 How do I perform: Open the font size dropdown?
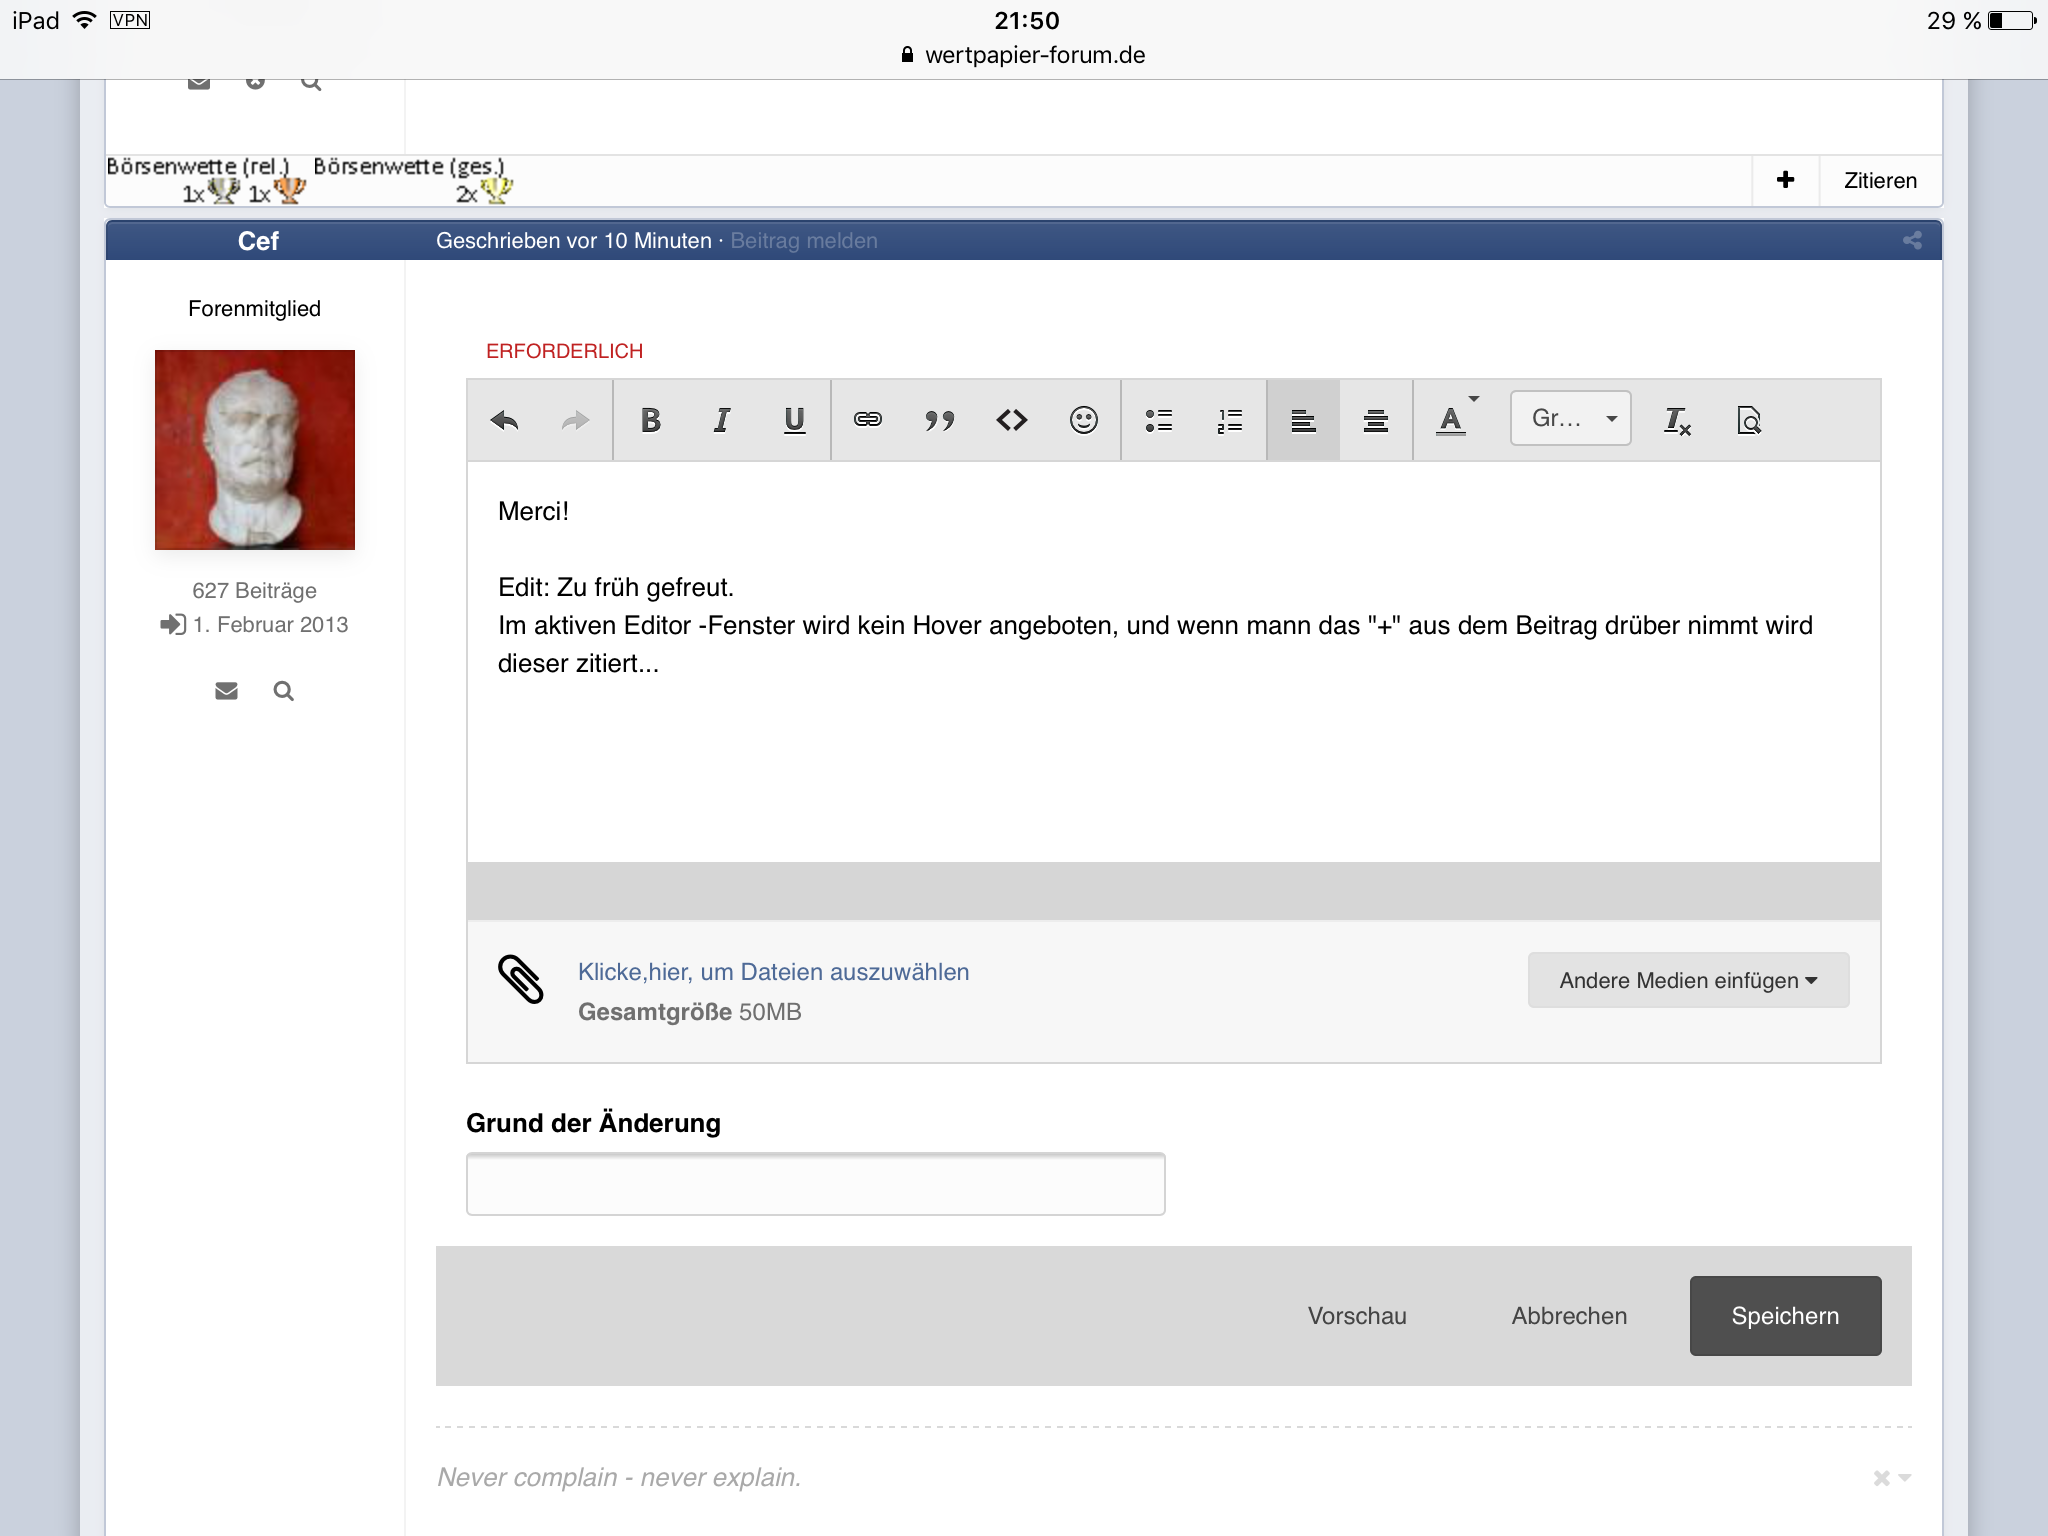pyautogui.click(x=1570, y=419)
